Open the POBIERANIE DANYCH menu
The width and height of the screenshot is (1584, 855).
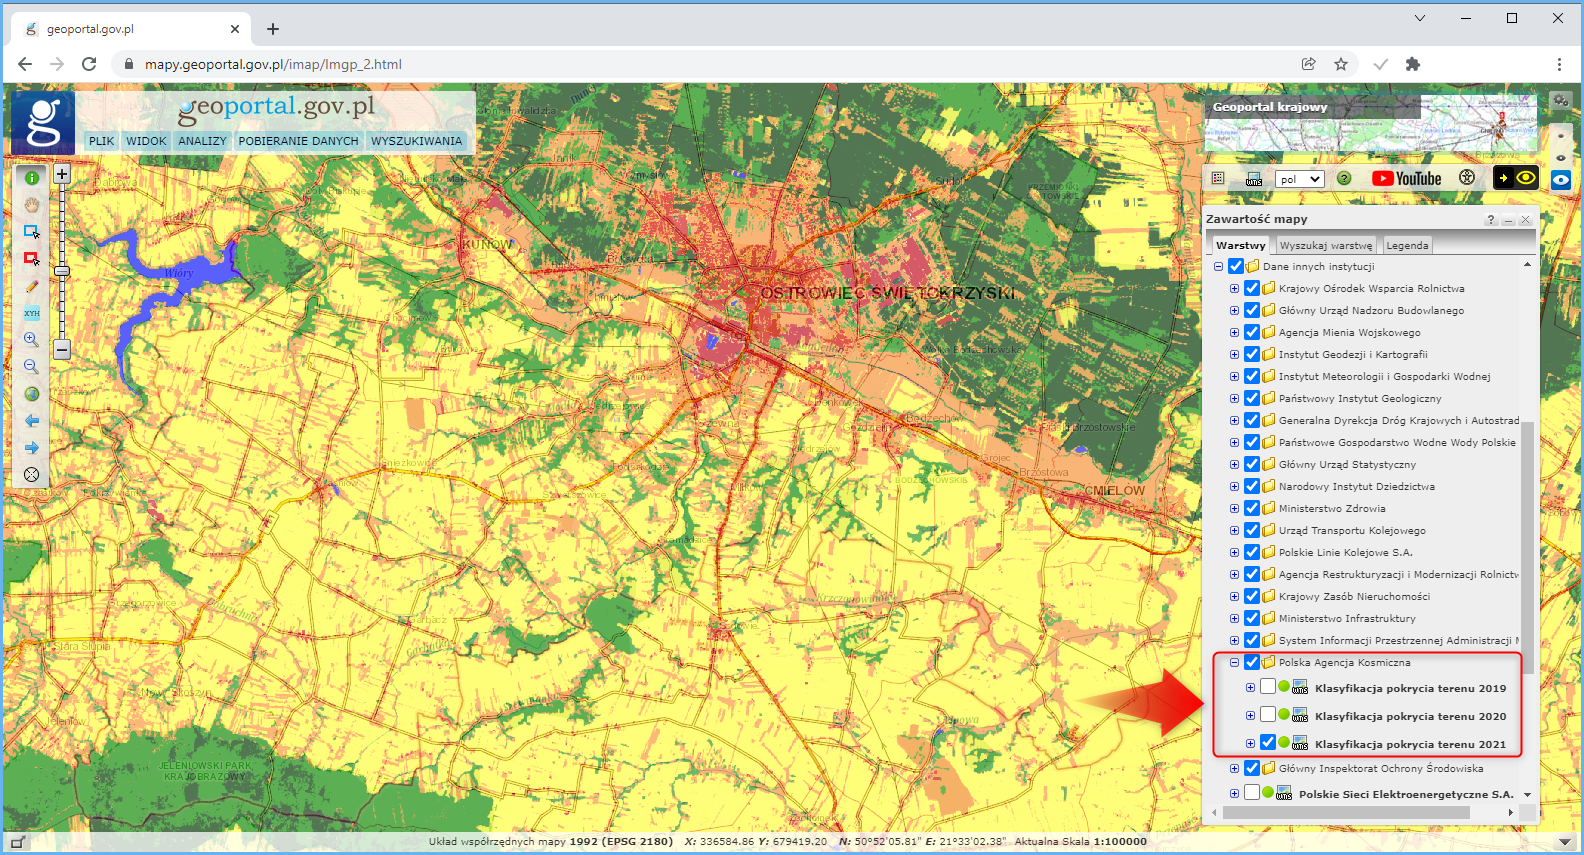[x=298, y=141]
